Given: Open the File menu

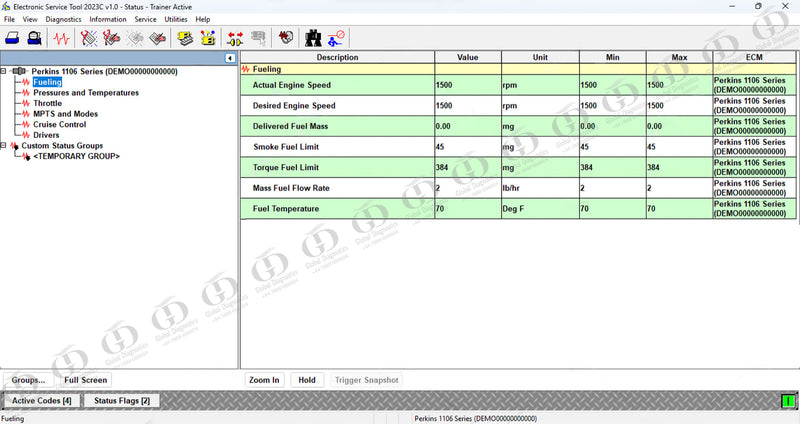Looking at the screenshot, I should tap(9, 19).
